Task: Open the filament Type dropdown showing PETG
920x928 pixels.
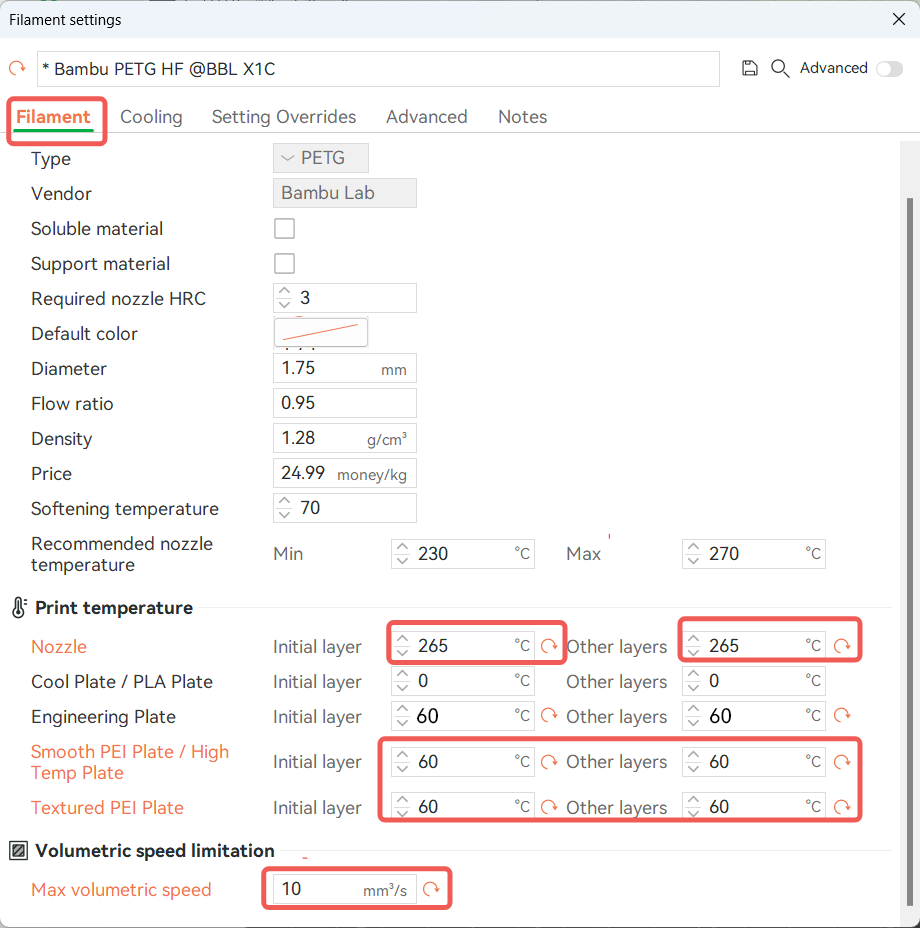Action: (321, 158)
